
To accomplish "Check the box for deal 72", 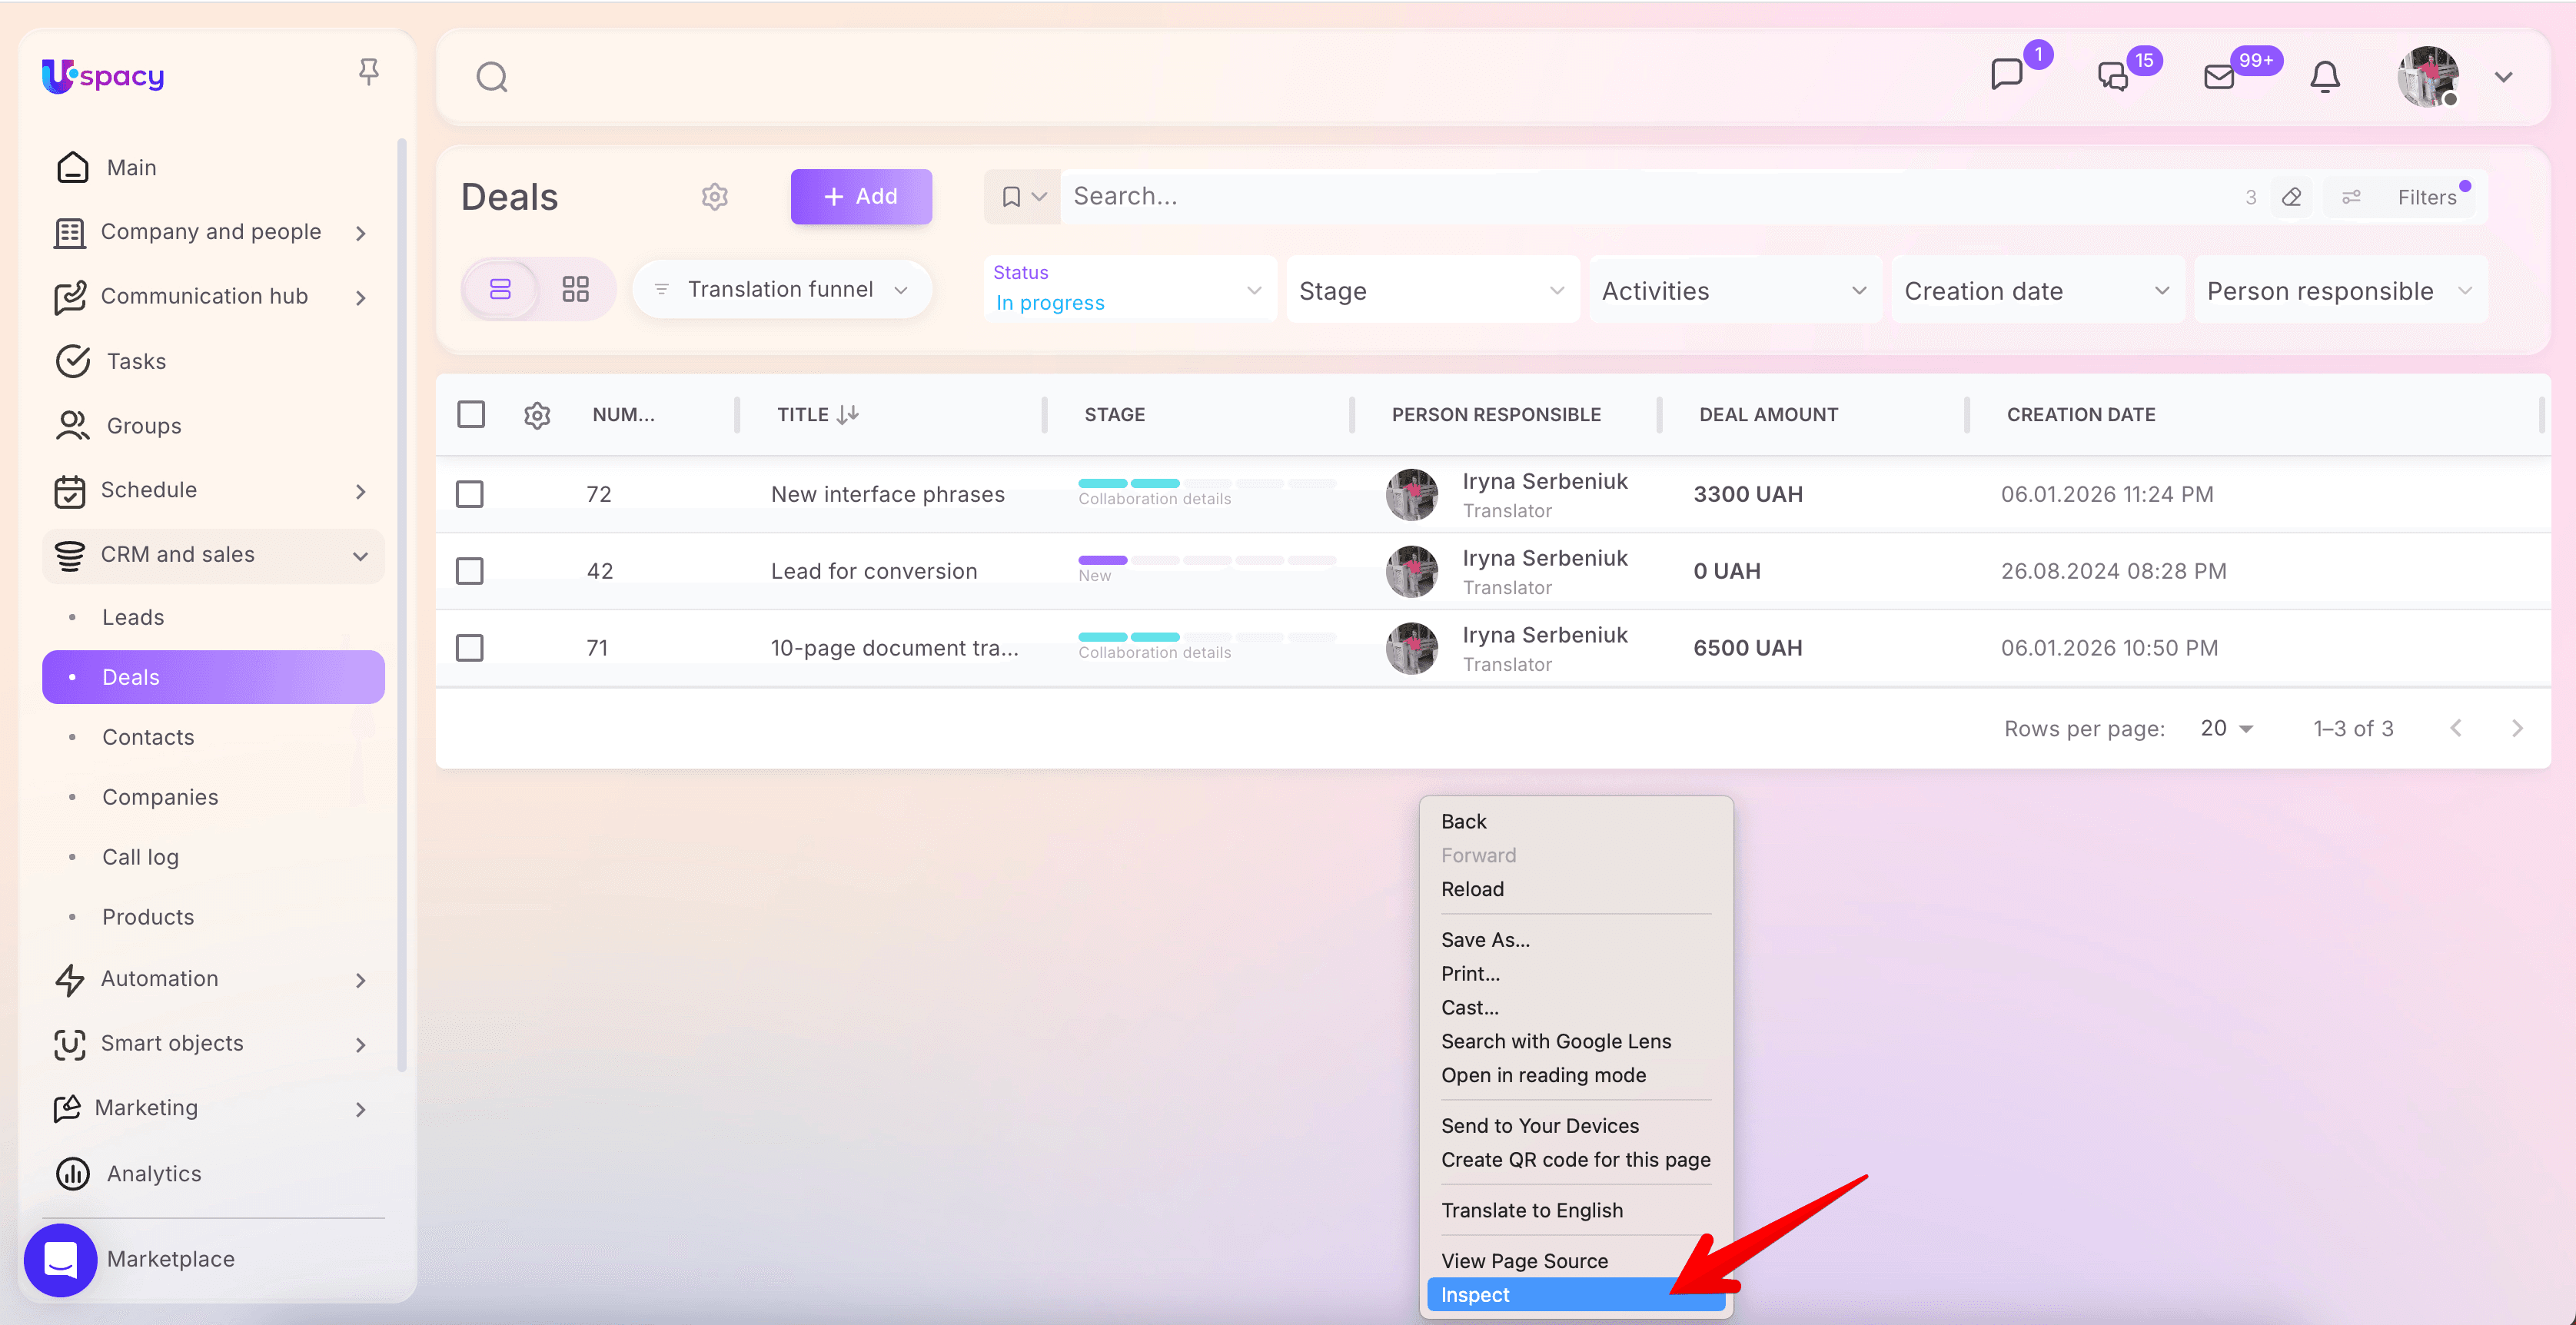I will point(470,494).
